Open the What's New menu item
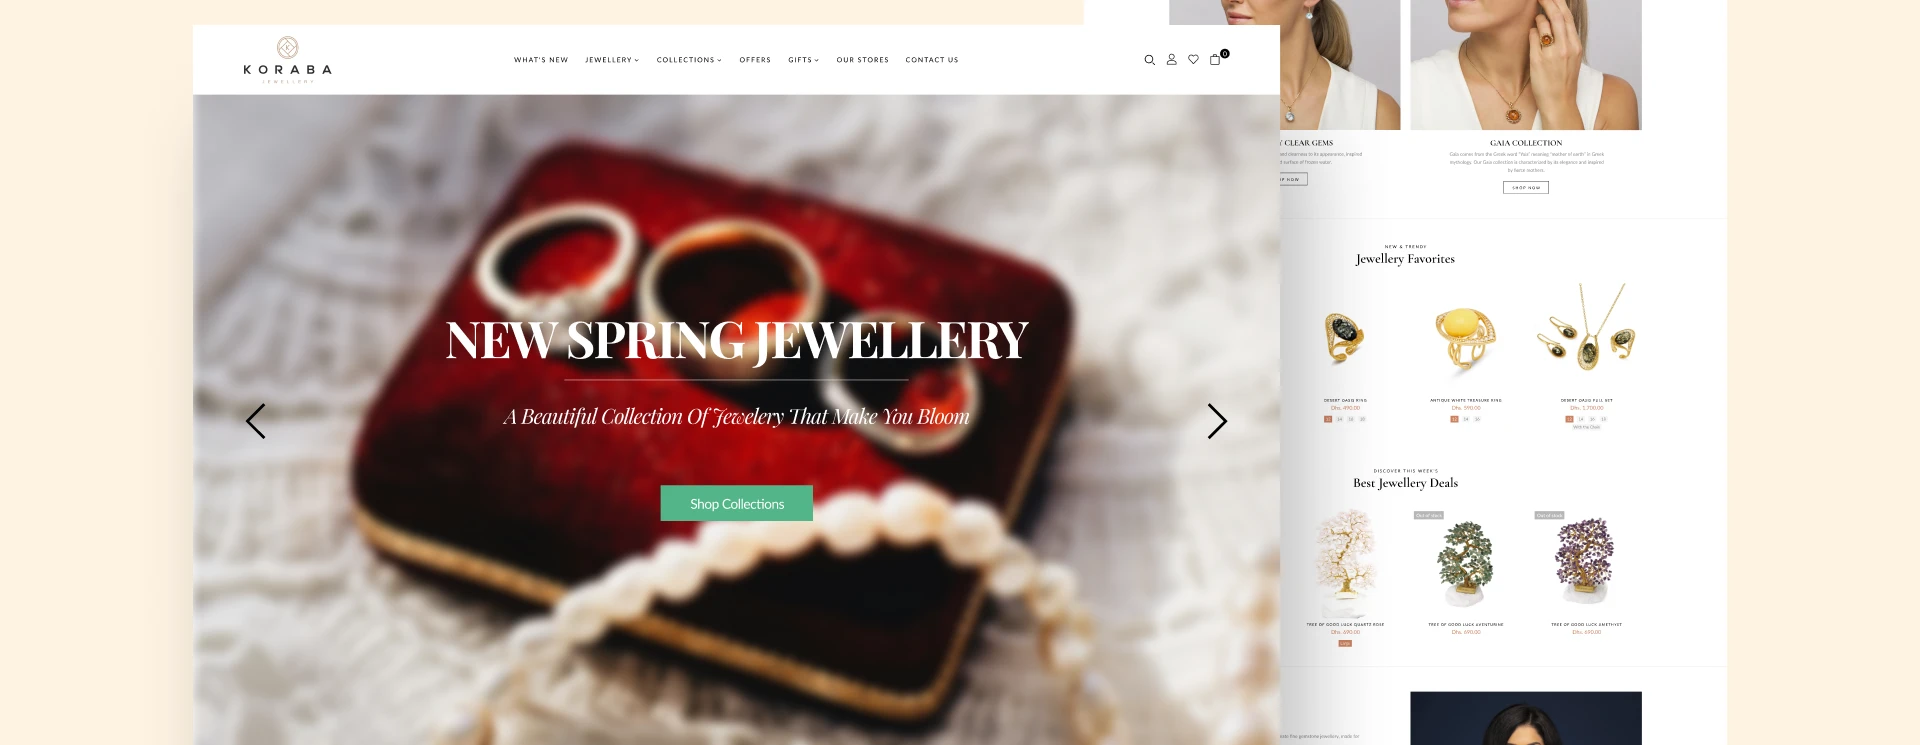Image resolution: width=1920 pixels, height=745 pixels. pyautogui.click(x=541, y=60)
